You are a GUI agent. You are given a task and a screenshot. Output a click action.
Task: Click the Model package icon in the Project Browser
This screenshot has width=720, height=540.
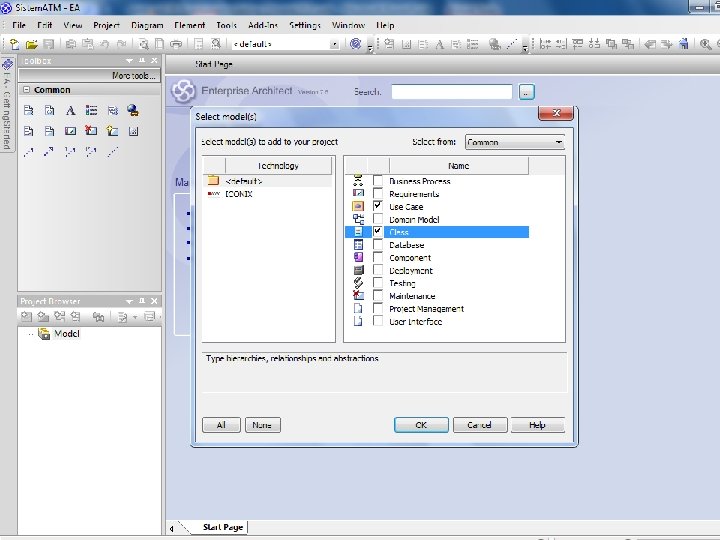tap(44, 334)
